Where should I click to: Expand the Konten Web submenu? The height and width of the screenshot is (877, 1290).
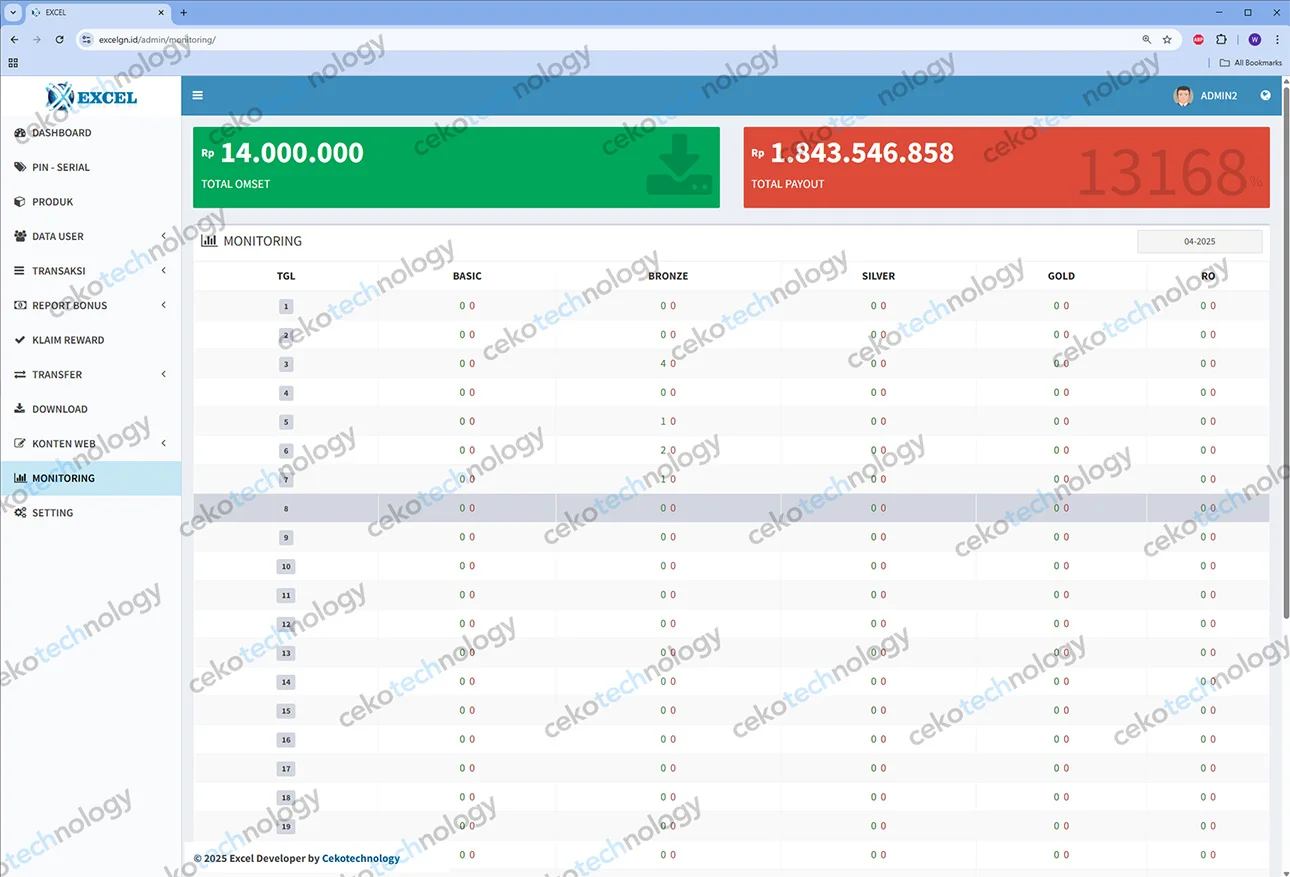coord(63,444)
